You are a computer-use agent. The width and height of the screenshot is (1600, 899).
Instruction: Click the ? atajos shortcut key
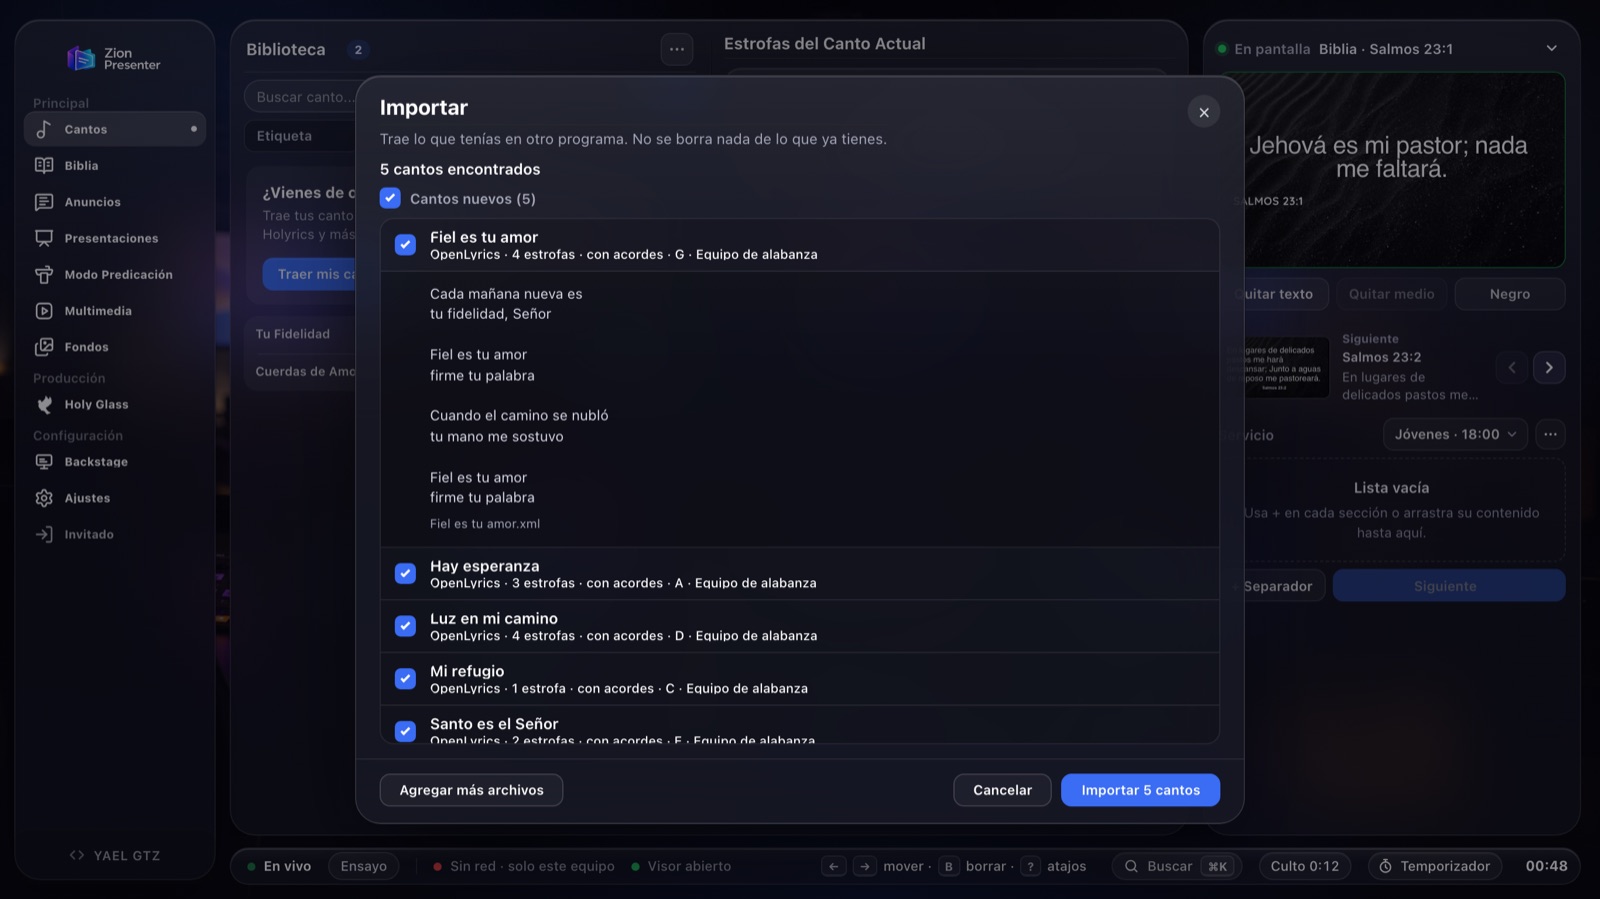point(1030,866)
